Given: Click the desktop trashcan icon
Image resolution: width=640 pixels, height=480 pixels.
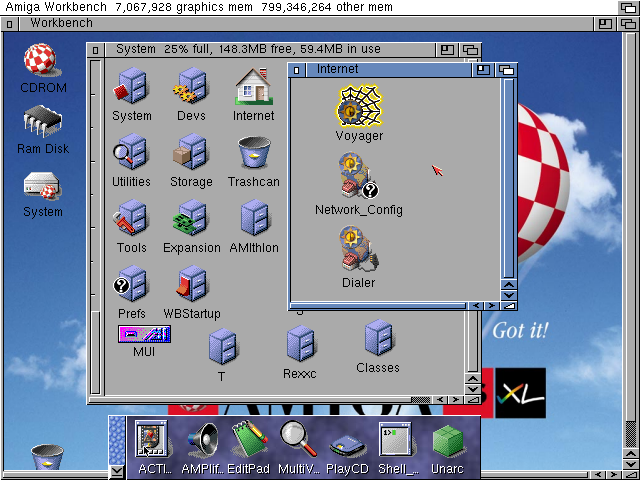Looking at the screenshot, I should click(x=47, y=458).
